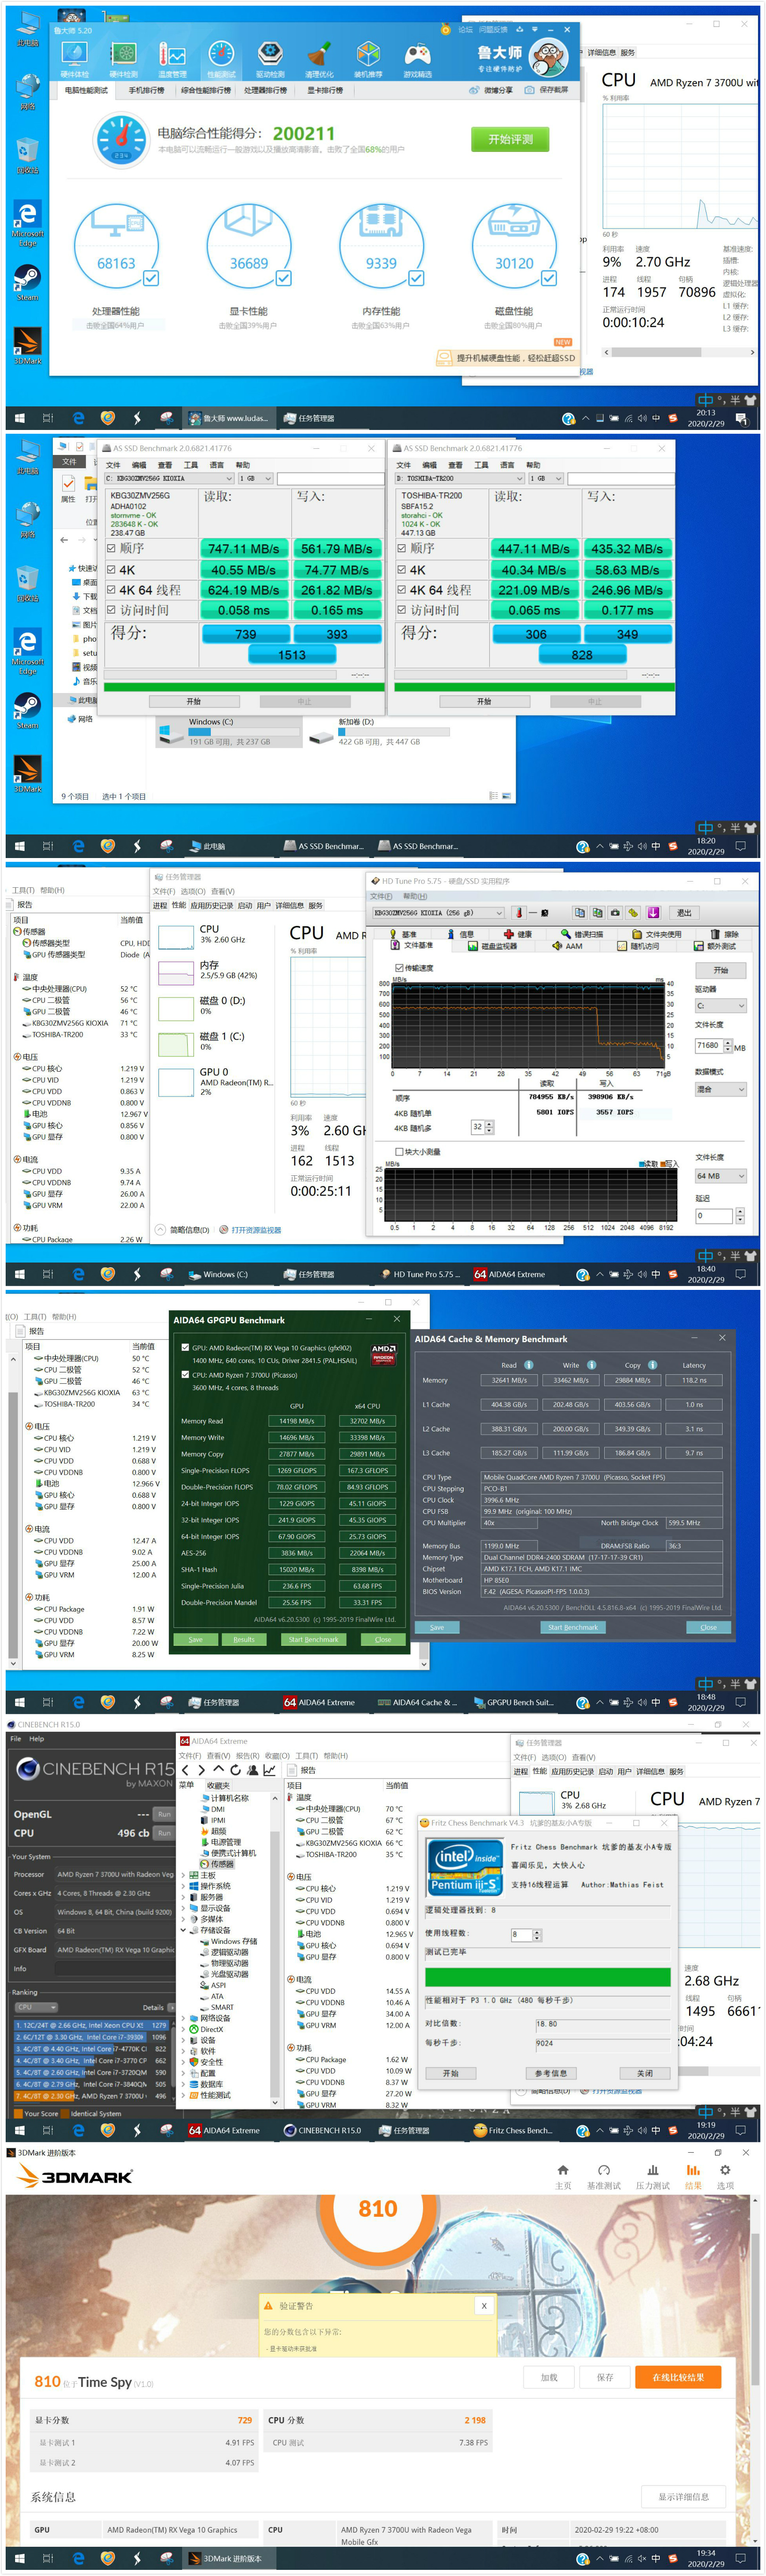Click Start Benchmark in AIDA64 GPGPU Benchmark
The width and height of the screenshot is (766, 2576).
click(x=313, y=1640)
